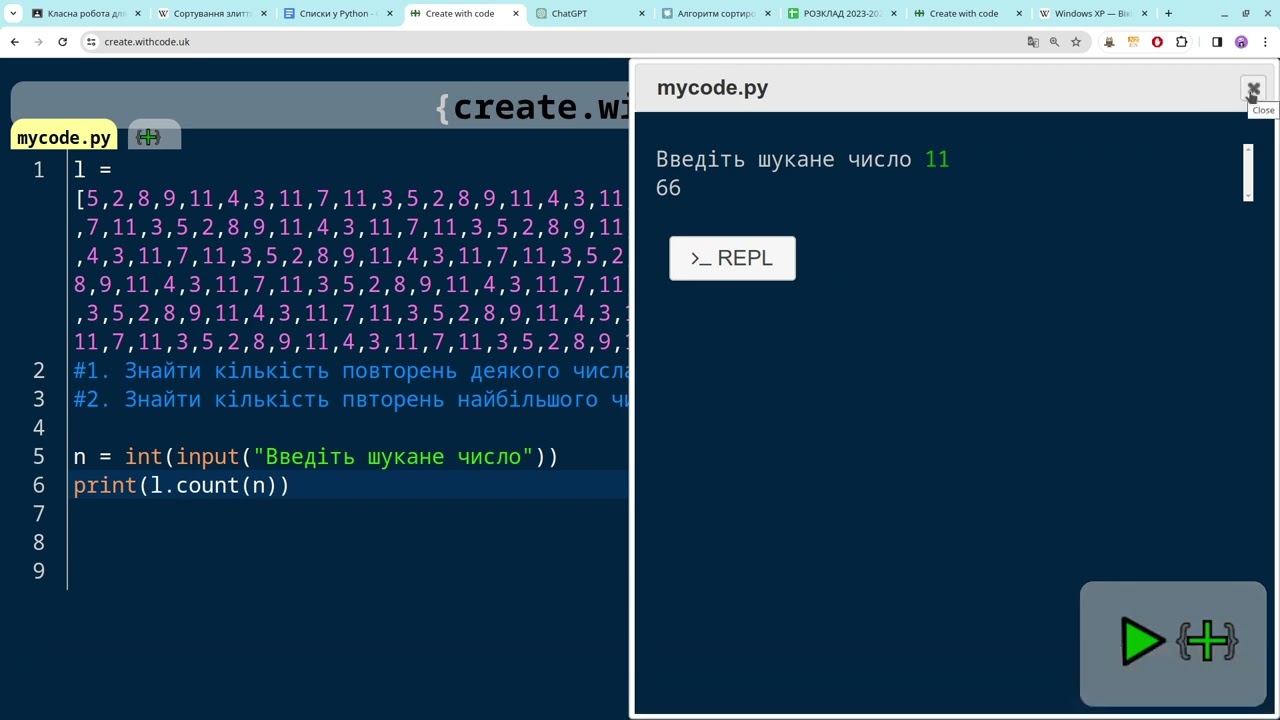Go forward in browser history

point(39,42)
